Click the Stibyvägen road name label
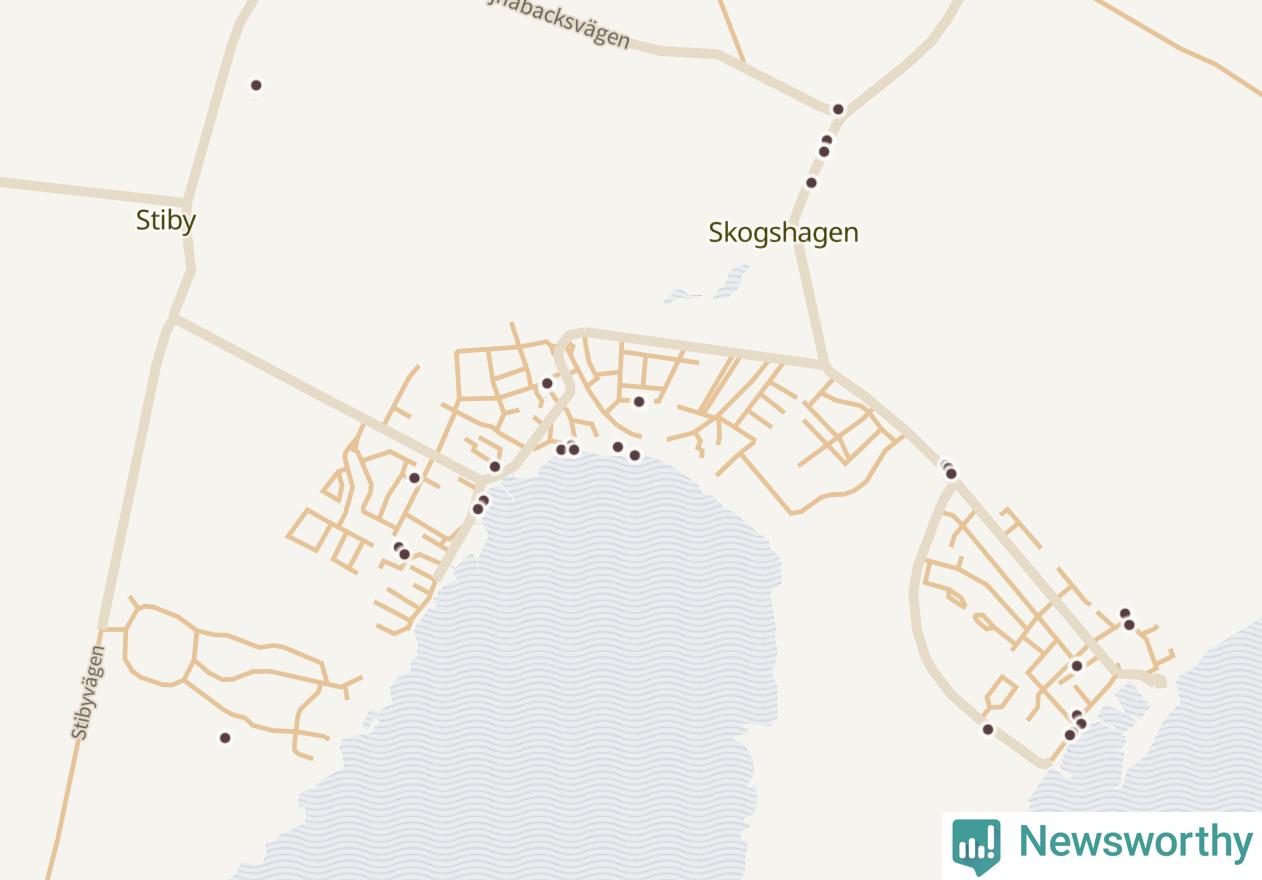 (88, 692)
